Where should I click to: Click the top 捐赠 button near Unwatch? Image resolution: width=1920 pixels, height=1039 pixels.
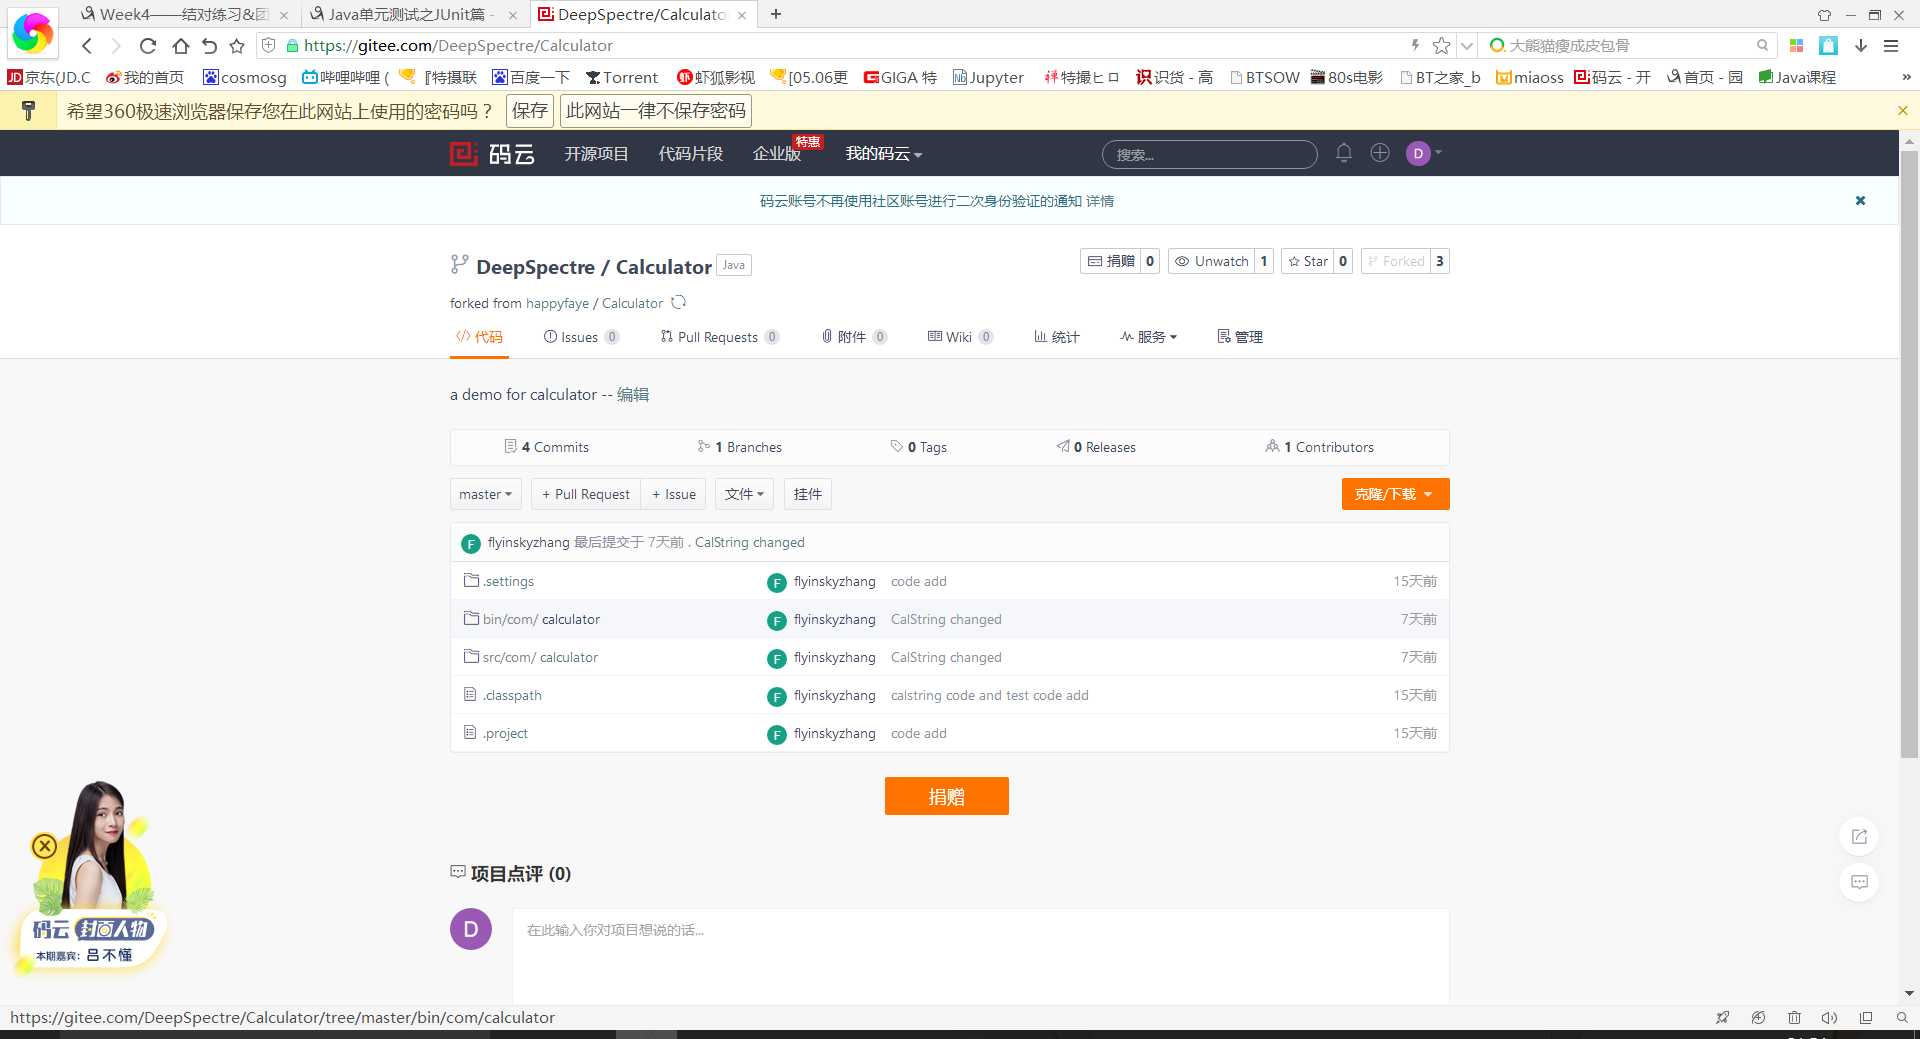click(1110, 261)
